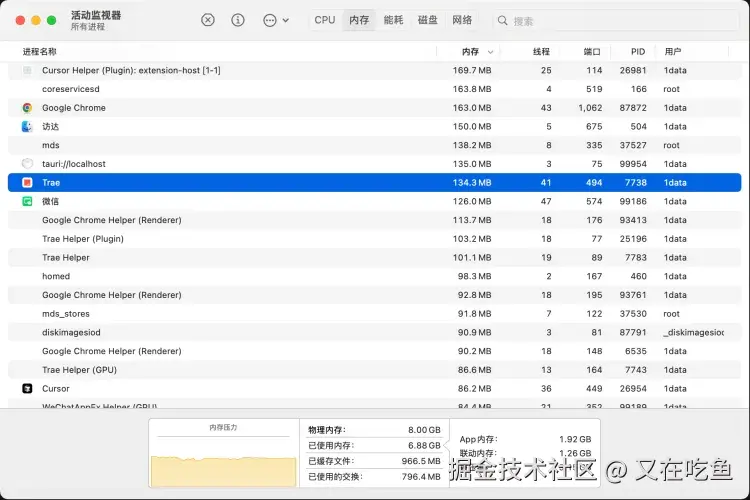The height and width of the screenshot is (500, 750).
Task: Switch to the CPU tab
Action: (x=325, y=20)
